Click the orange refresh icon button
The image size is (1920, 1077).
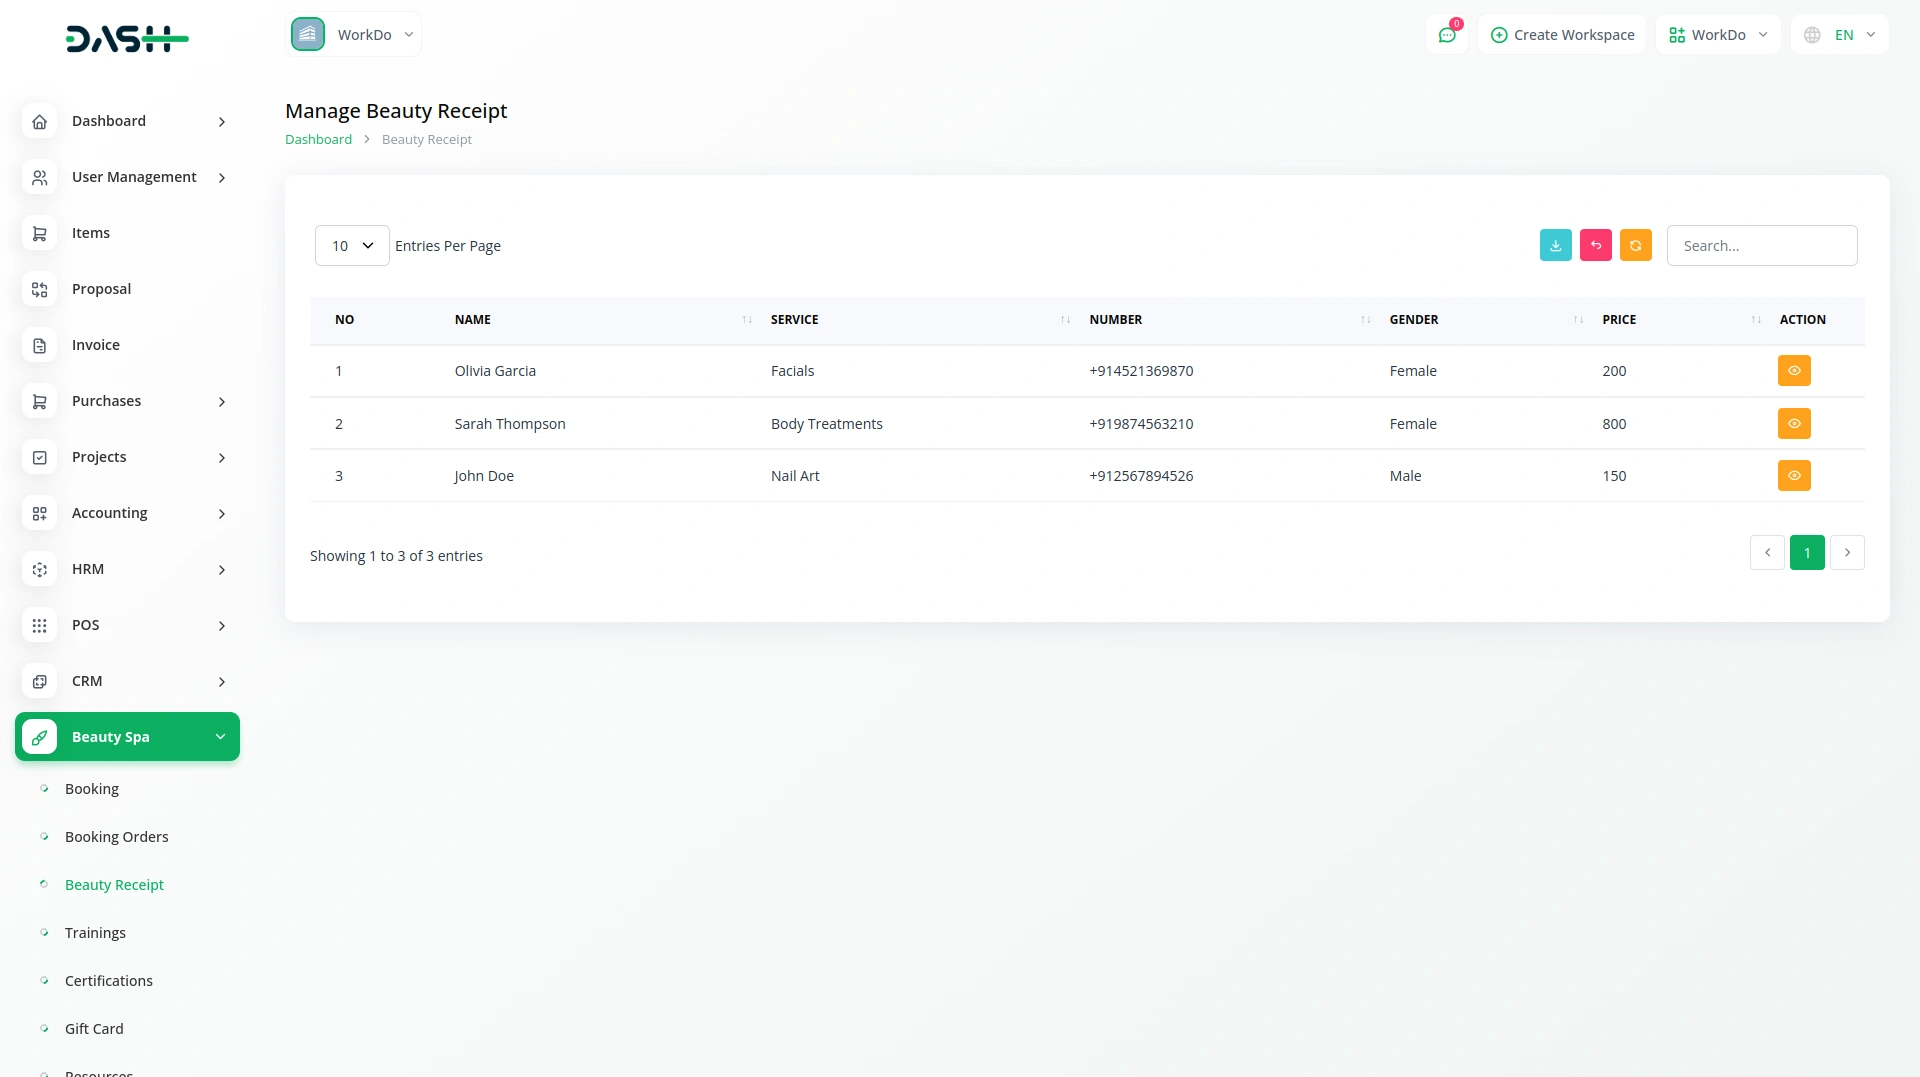pyautogui.click(x=1635, y=245)
